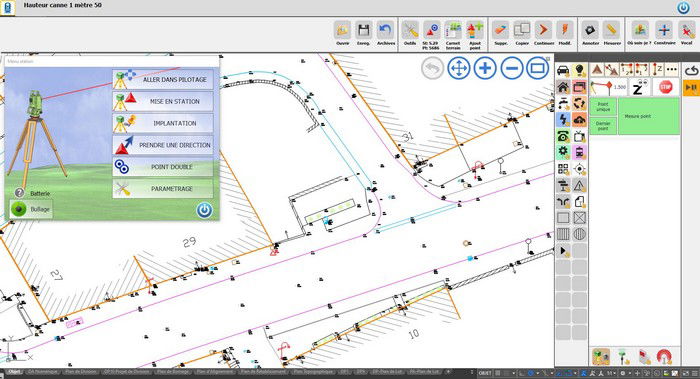The width and height of the screenshot is (700, 379).
Task: Open the PARAMETRAGE settings entry
Action: tap(163, 189)
